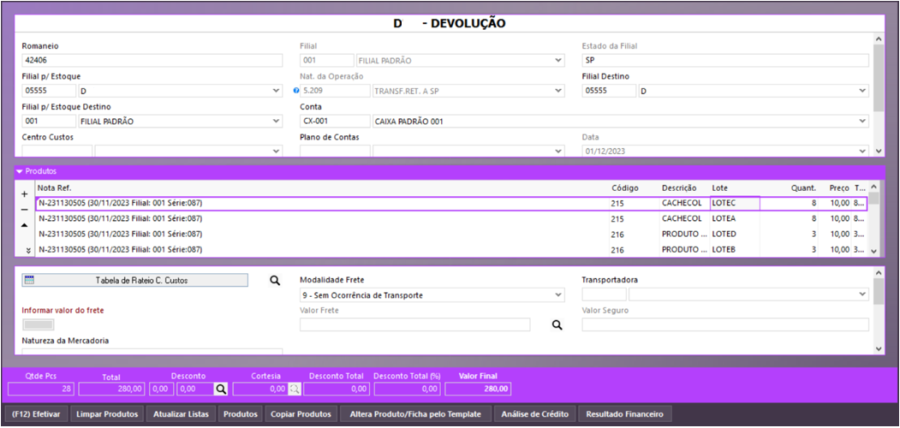Viewport: 900px width, 428px height.
Task: Click the Nat. da Operação code field 5.209
Action: 335,91
